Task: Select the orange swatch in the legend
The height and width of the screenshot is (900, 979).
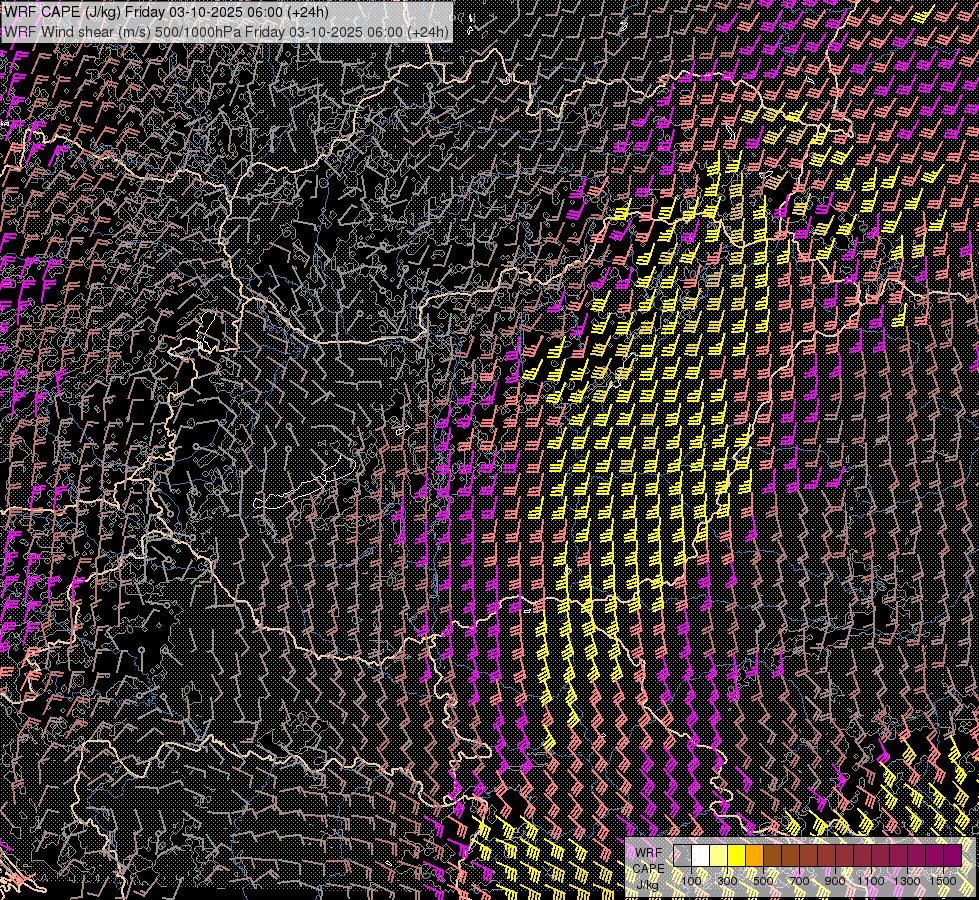Action: pyautogui.click(x=754, y=855)
